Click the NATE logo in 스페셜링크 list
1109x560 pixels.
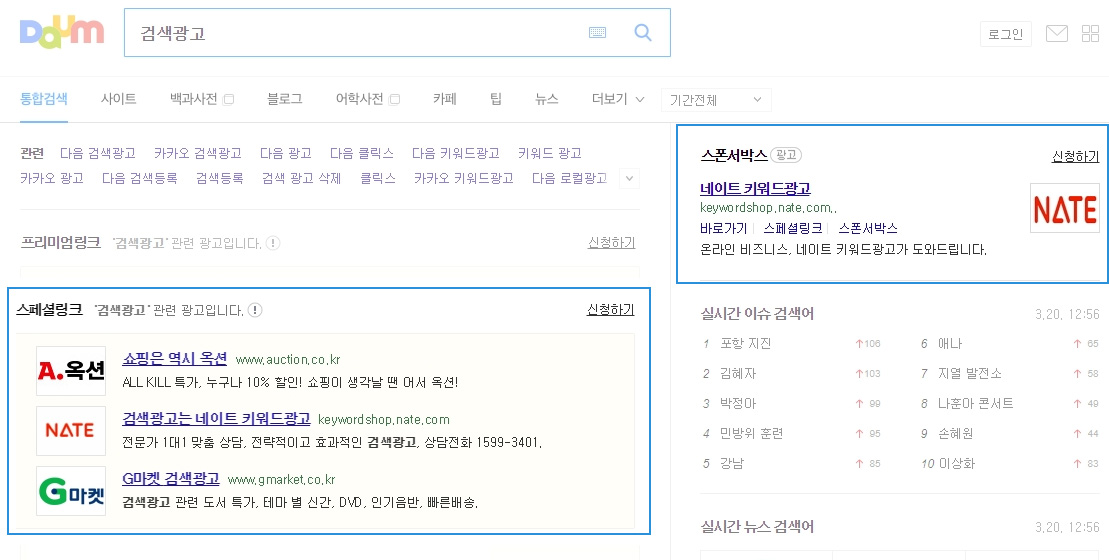point(71,431)
